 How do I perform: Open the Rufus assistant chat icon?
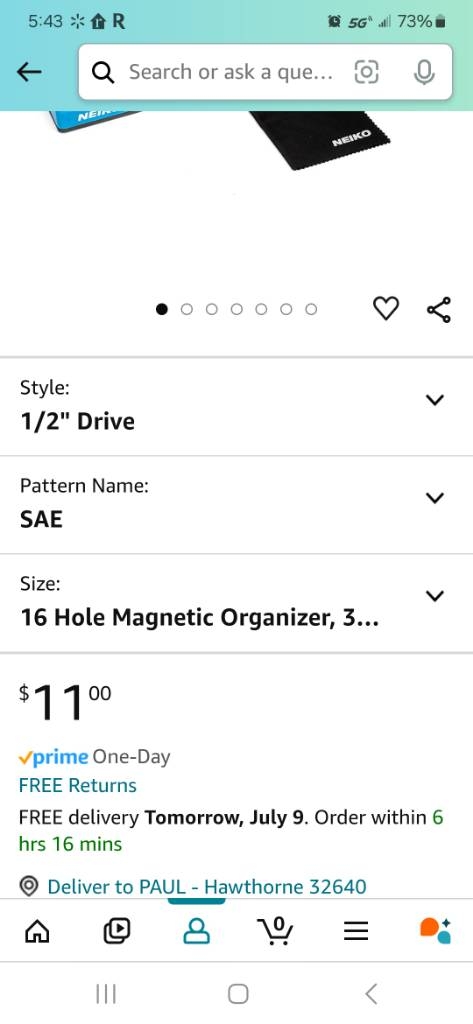(x=436, y=930)
